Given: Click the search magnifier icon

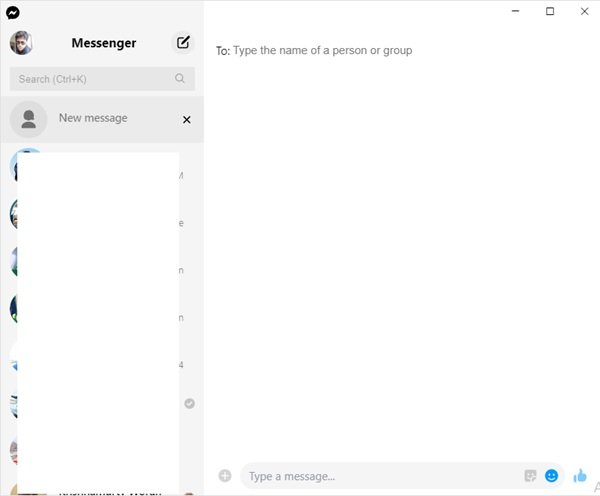Looking at the screenshot, I should [x=180, y=78].
